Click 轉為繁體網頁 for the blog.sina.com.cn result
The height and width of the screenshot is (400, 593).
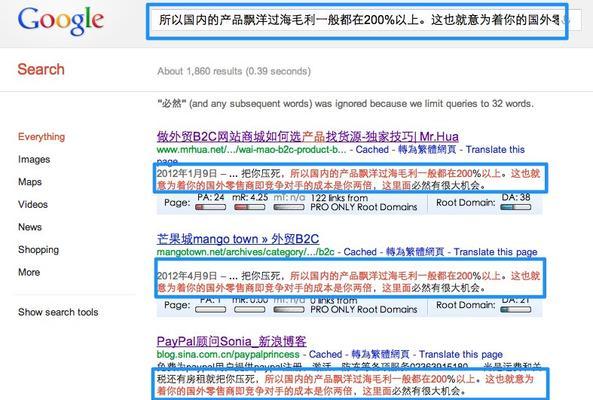click(380, 354)
